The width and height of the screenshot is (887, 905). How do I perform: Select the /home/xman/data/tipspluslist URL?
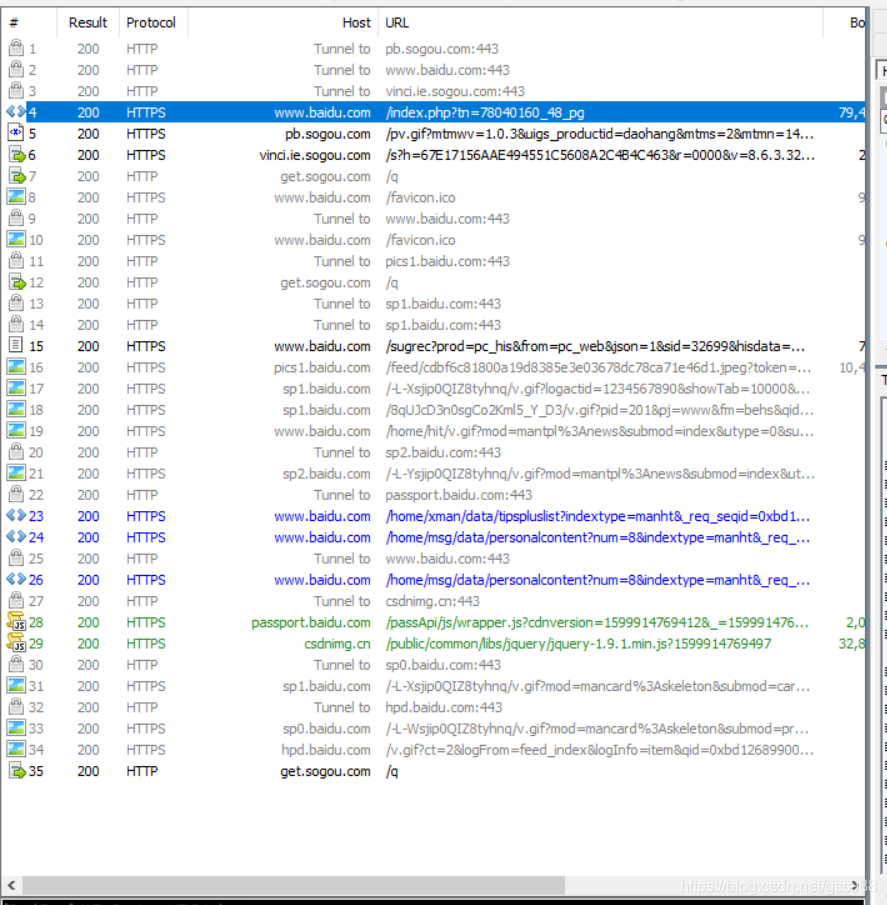[597, 517]
